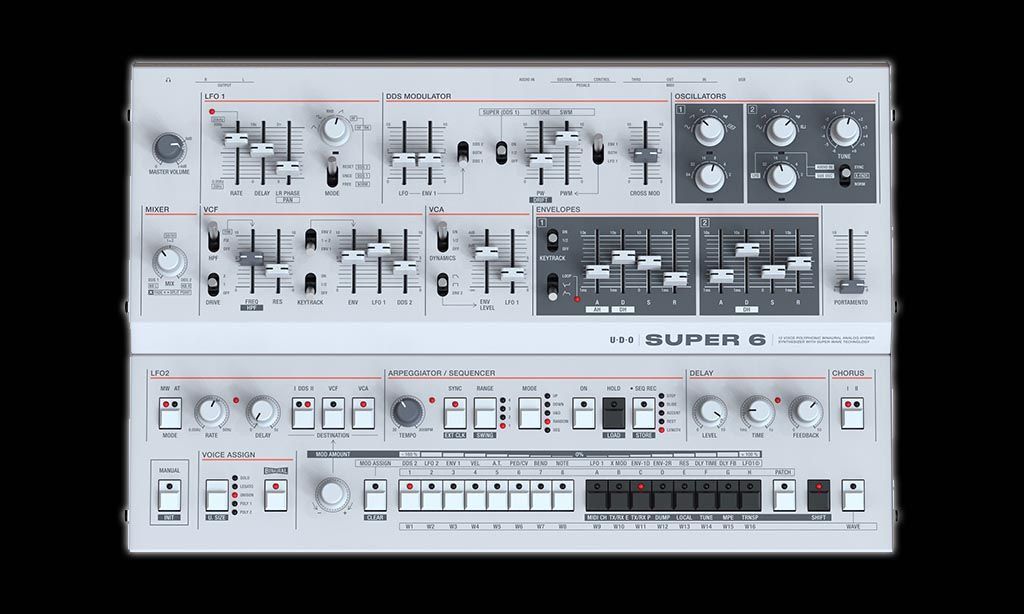Click the Envelope 2 Release slider
Screen dimensions: 1024x614
coord(798,263)
